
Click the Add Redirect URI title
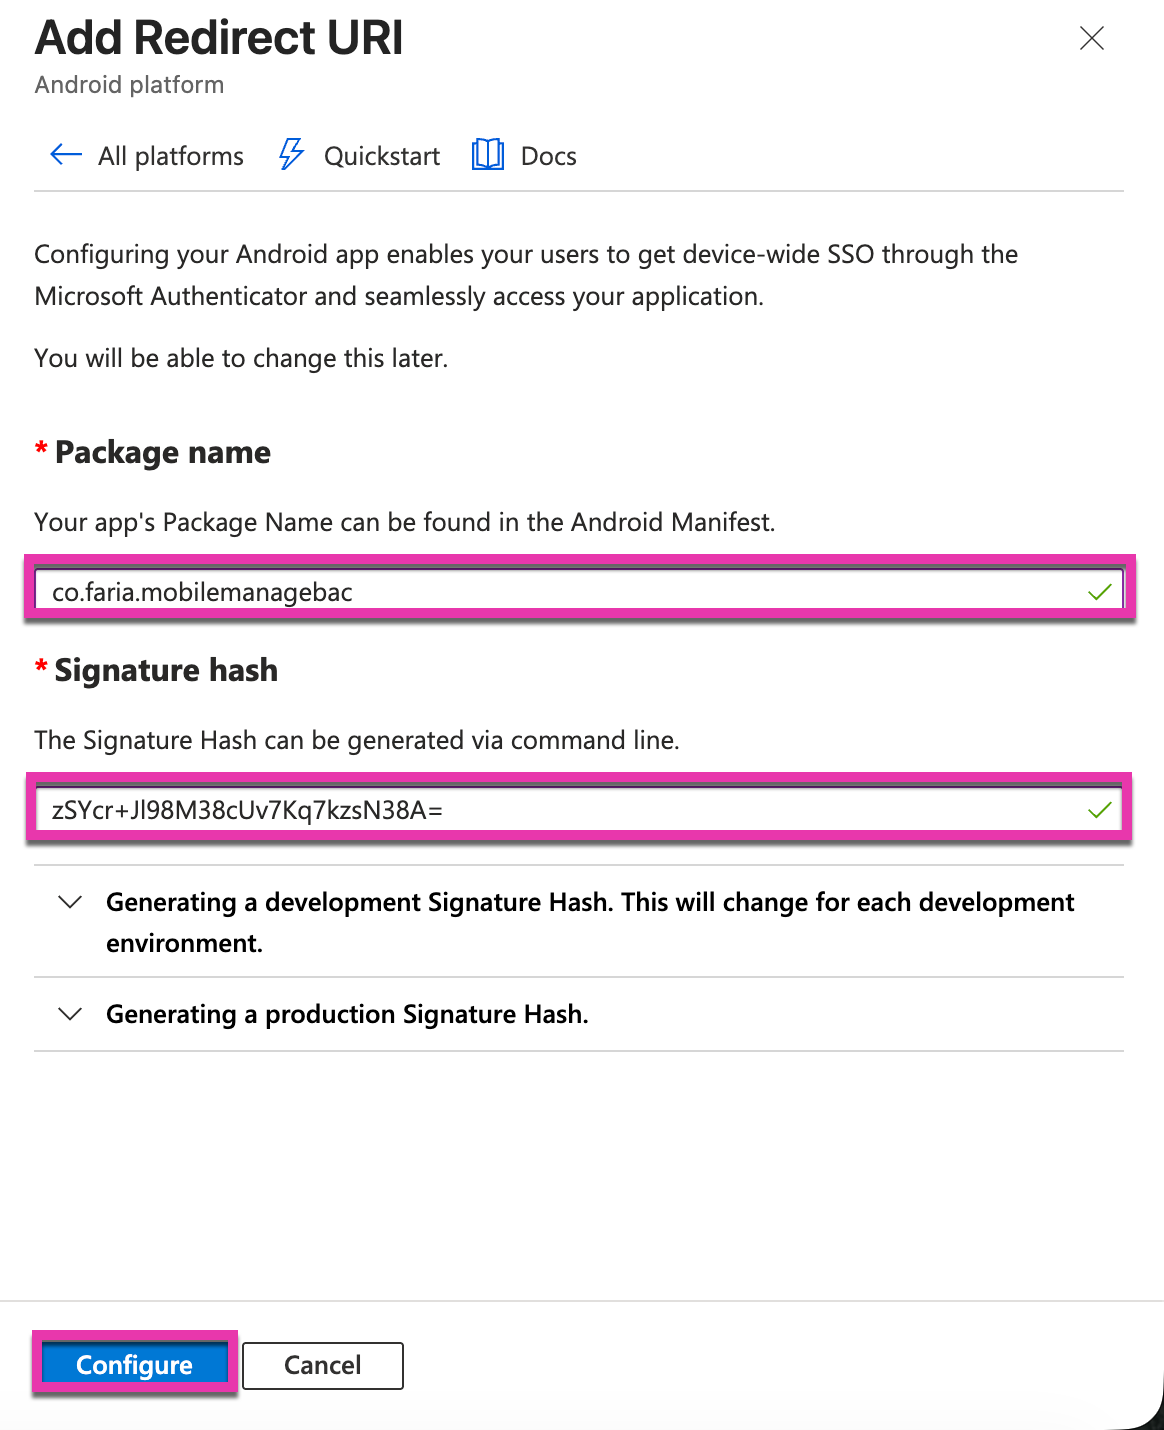click(x=219, y=38)
